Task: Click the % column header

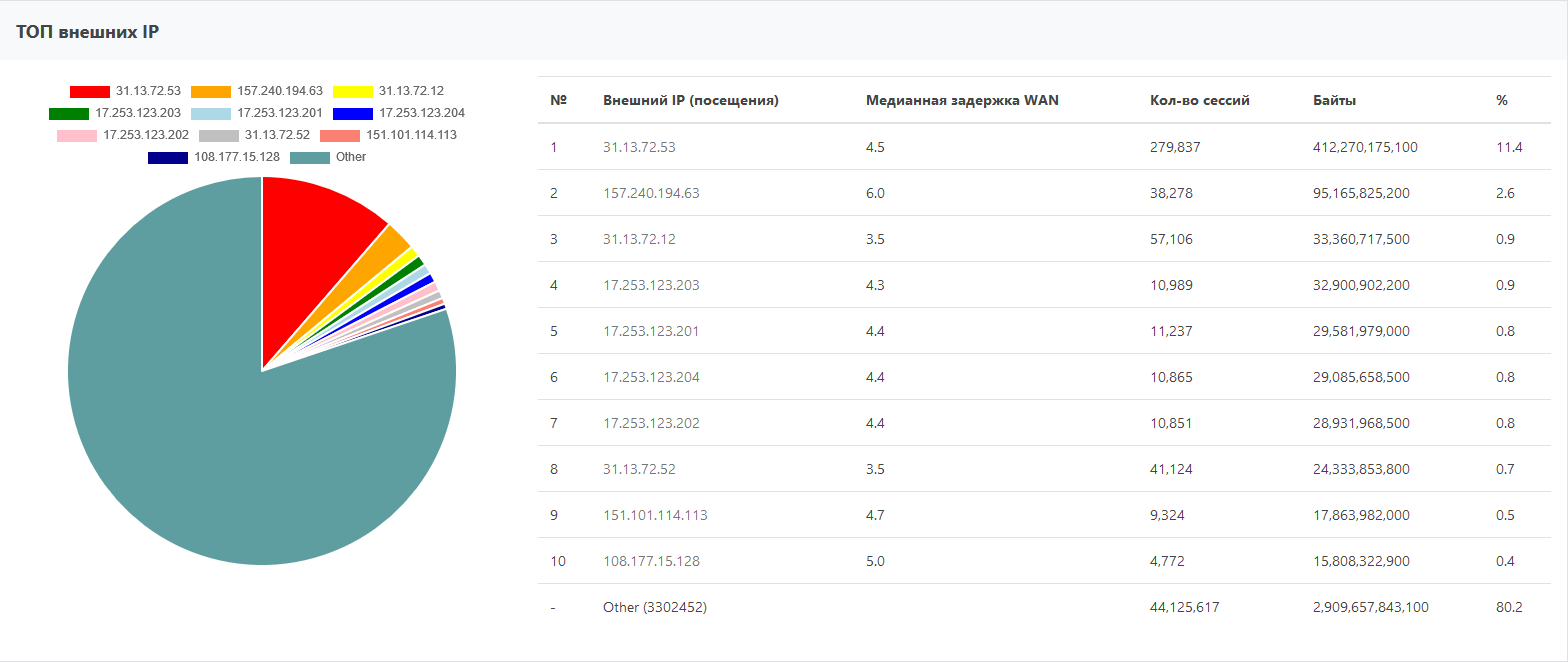Action: [x=1502, y=100]
